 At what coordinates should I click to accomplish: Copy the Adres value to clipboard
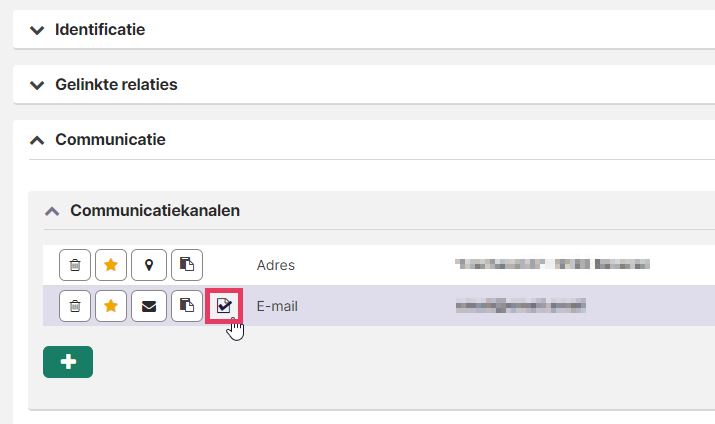[186, 265]
